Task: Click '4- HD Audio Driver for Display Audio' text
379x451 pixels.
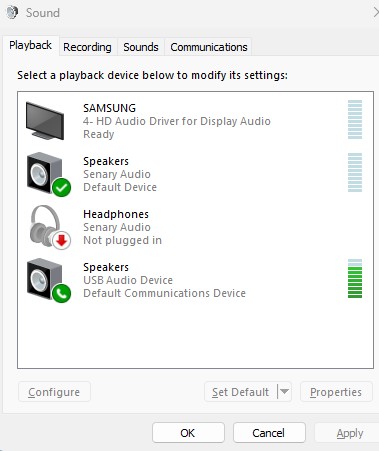Action: tap(177, 121)
